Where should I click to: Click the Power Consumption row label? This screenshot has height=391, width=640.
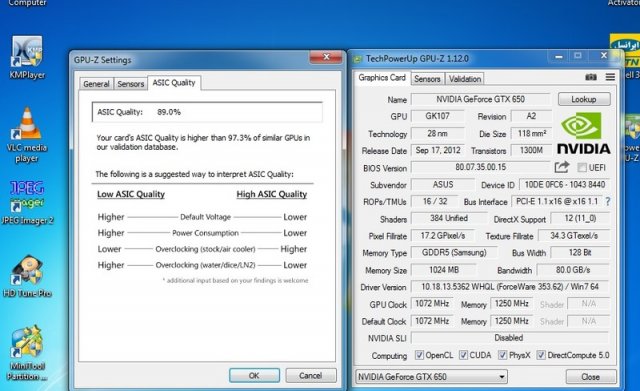205,233
